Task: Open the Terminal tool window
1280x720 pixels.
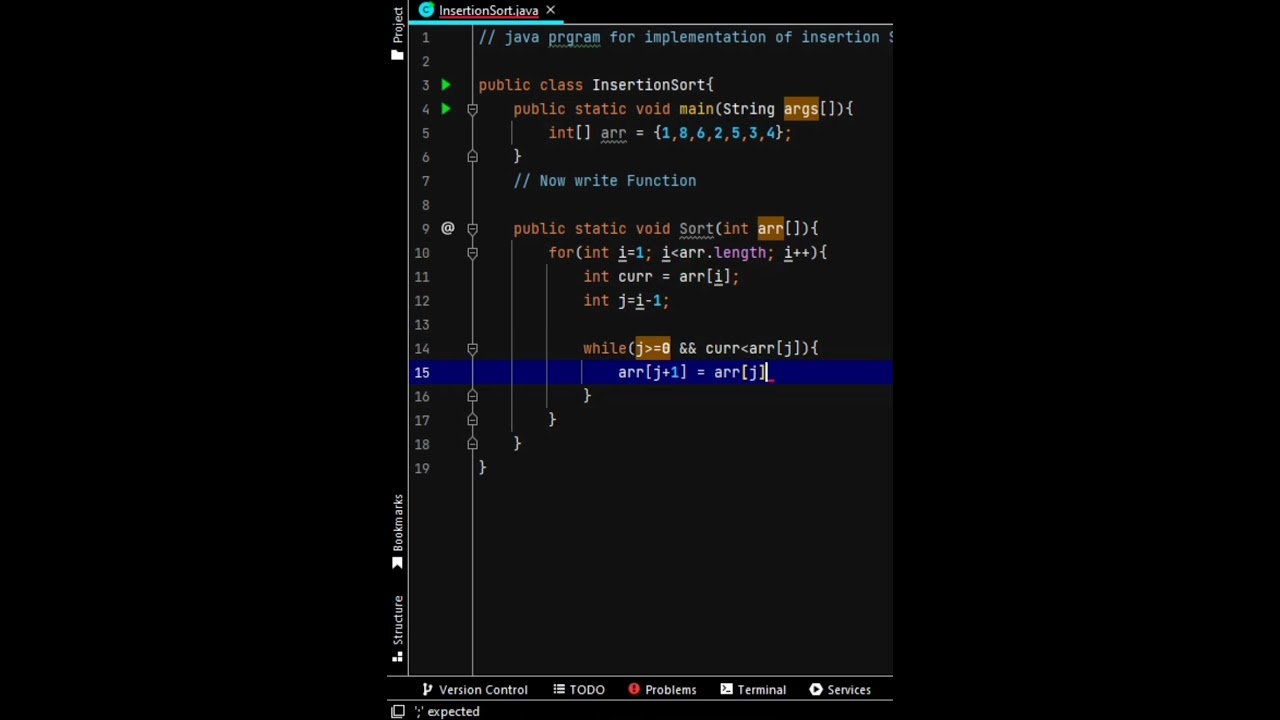Action: [753, 689]
